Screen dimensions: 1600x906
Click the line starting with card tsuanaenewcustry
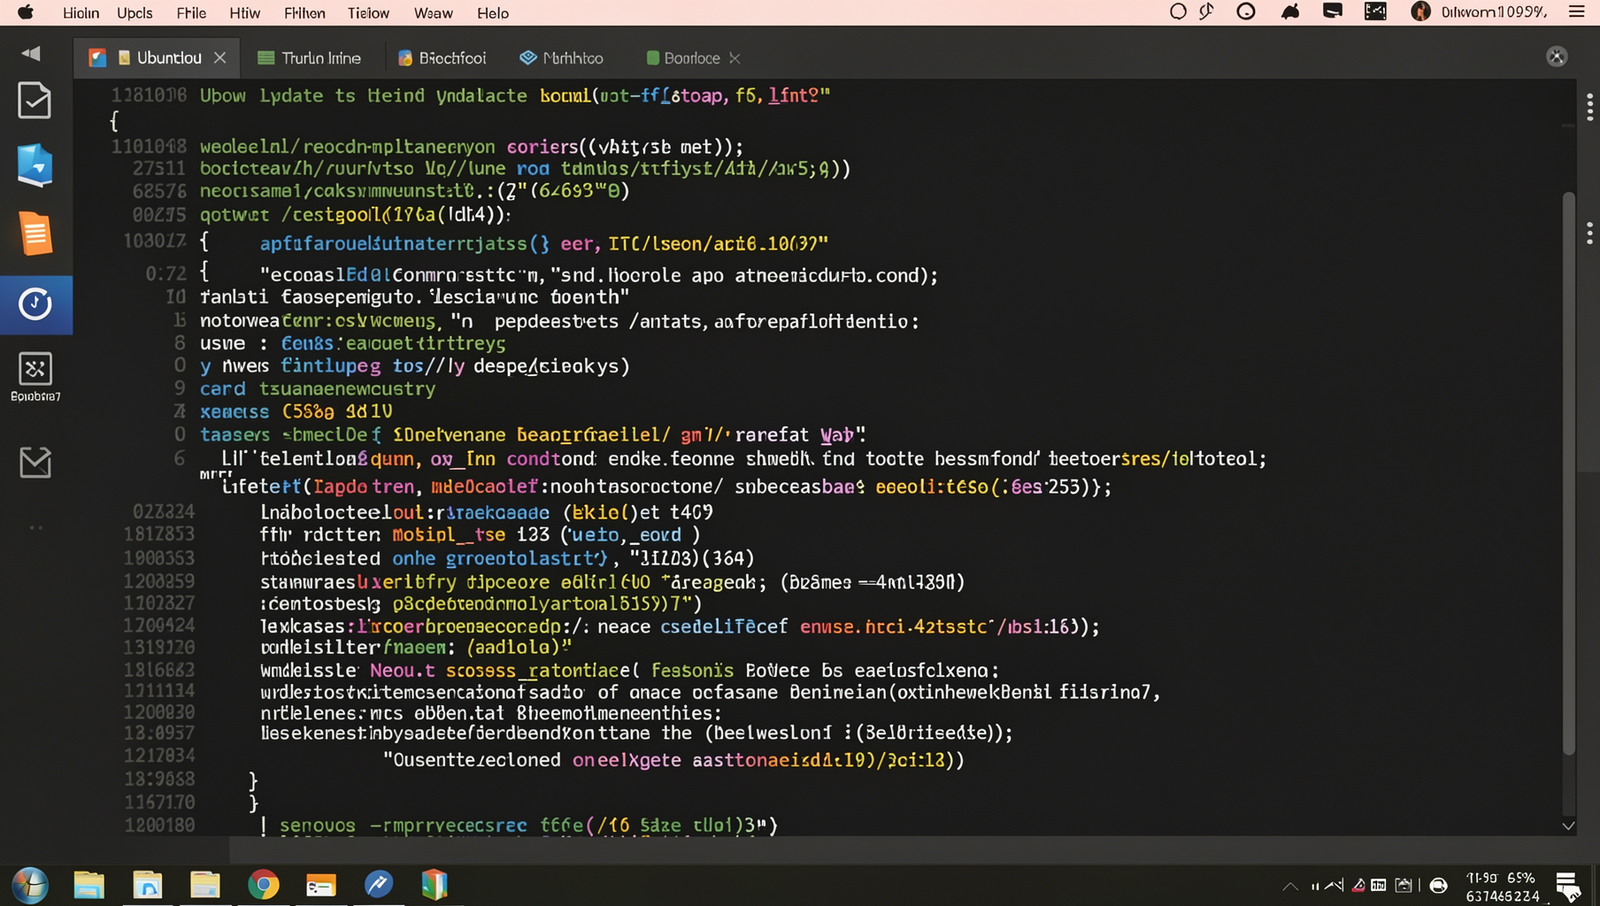point(317,389)
